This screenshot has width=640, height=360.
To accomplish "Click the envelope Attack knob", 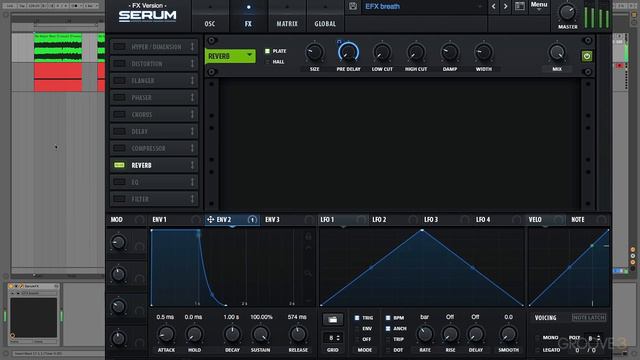I will point(166,334).
